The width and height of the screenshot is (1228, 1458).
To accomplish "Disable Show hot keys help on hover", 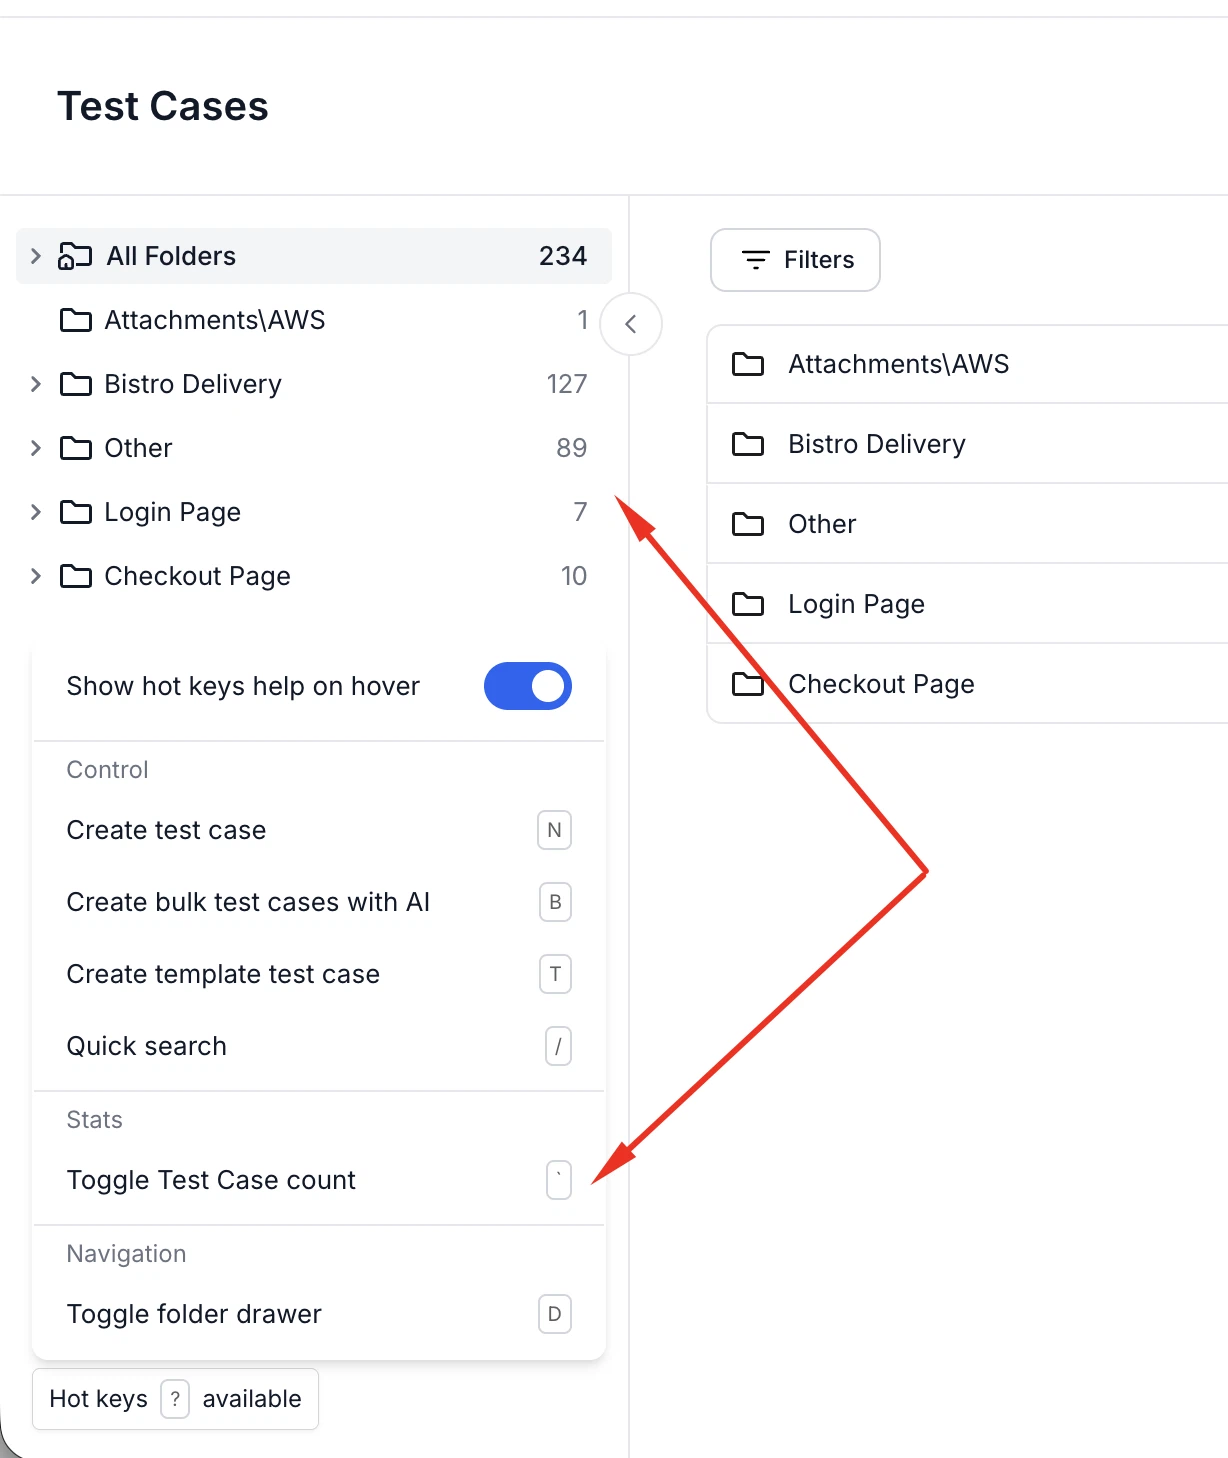I will pos(527,686).
